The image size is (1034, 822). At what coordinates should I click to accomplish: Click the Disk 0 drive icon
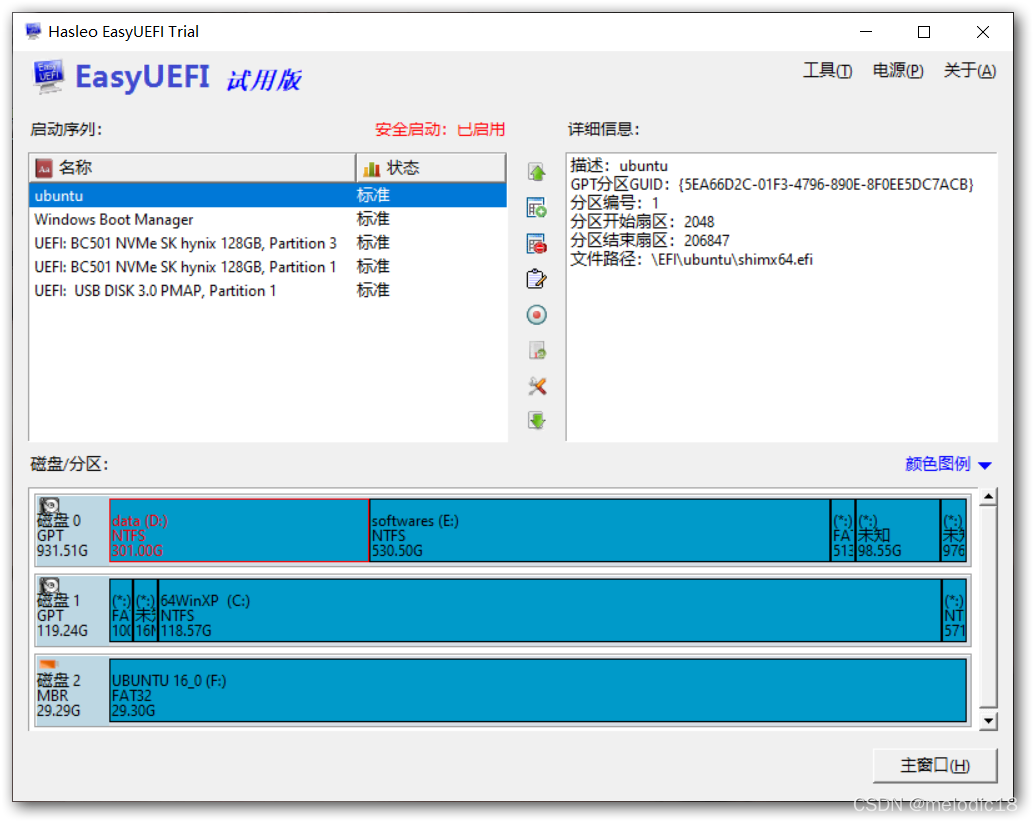click(x=49, y=506)
